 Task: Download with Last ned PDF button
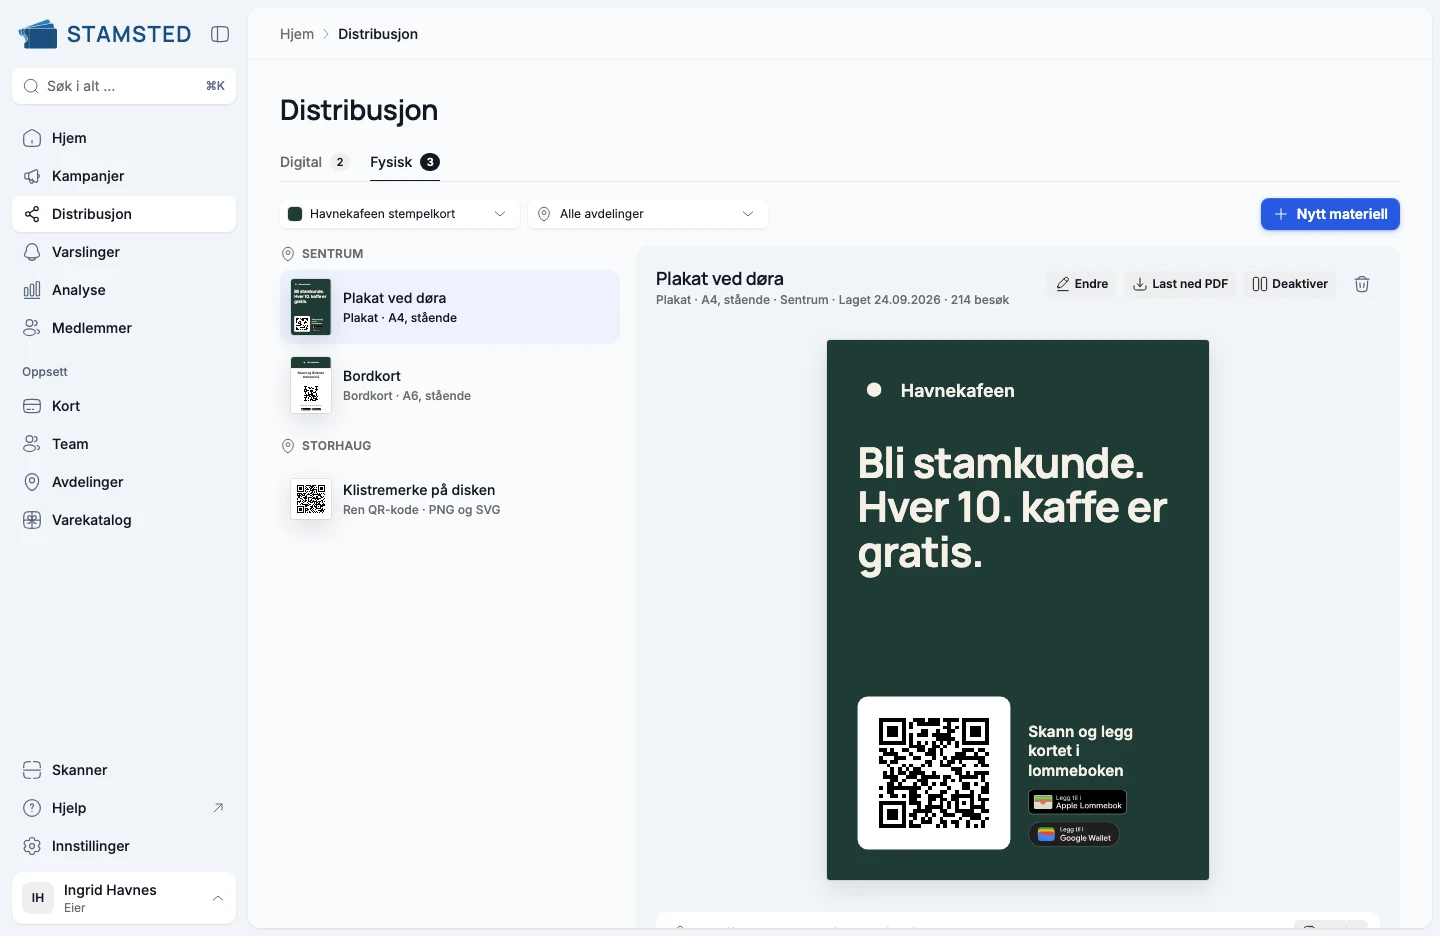point(1180,284)
